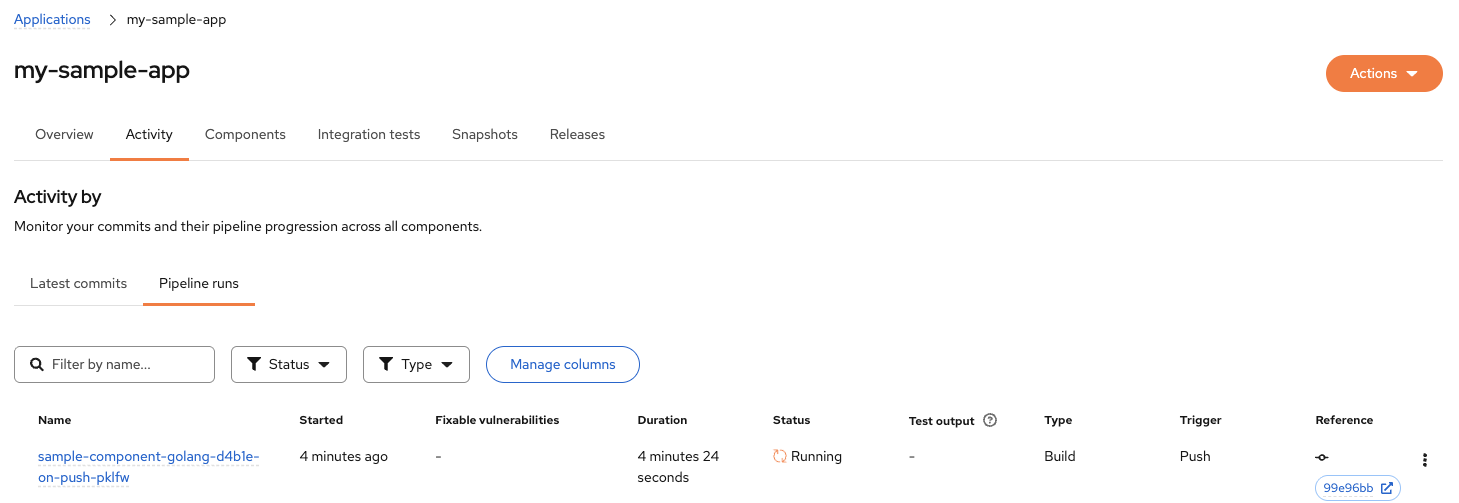Open the Actions dropdown
Image resolution: width=1459 pixels, height=503 pixels.
pyautogui.click(x=1384, y=73)
